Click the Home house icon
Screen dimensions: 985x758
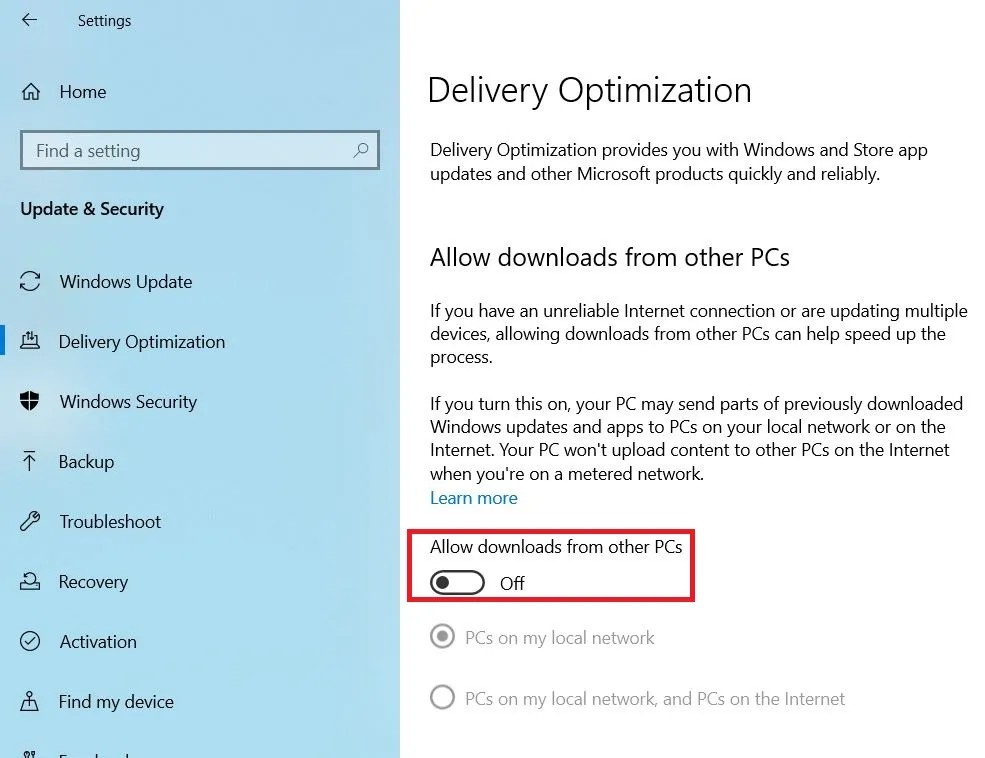pyautogui.click(x=31, y=92)
